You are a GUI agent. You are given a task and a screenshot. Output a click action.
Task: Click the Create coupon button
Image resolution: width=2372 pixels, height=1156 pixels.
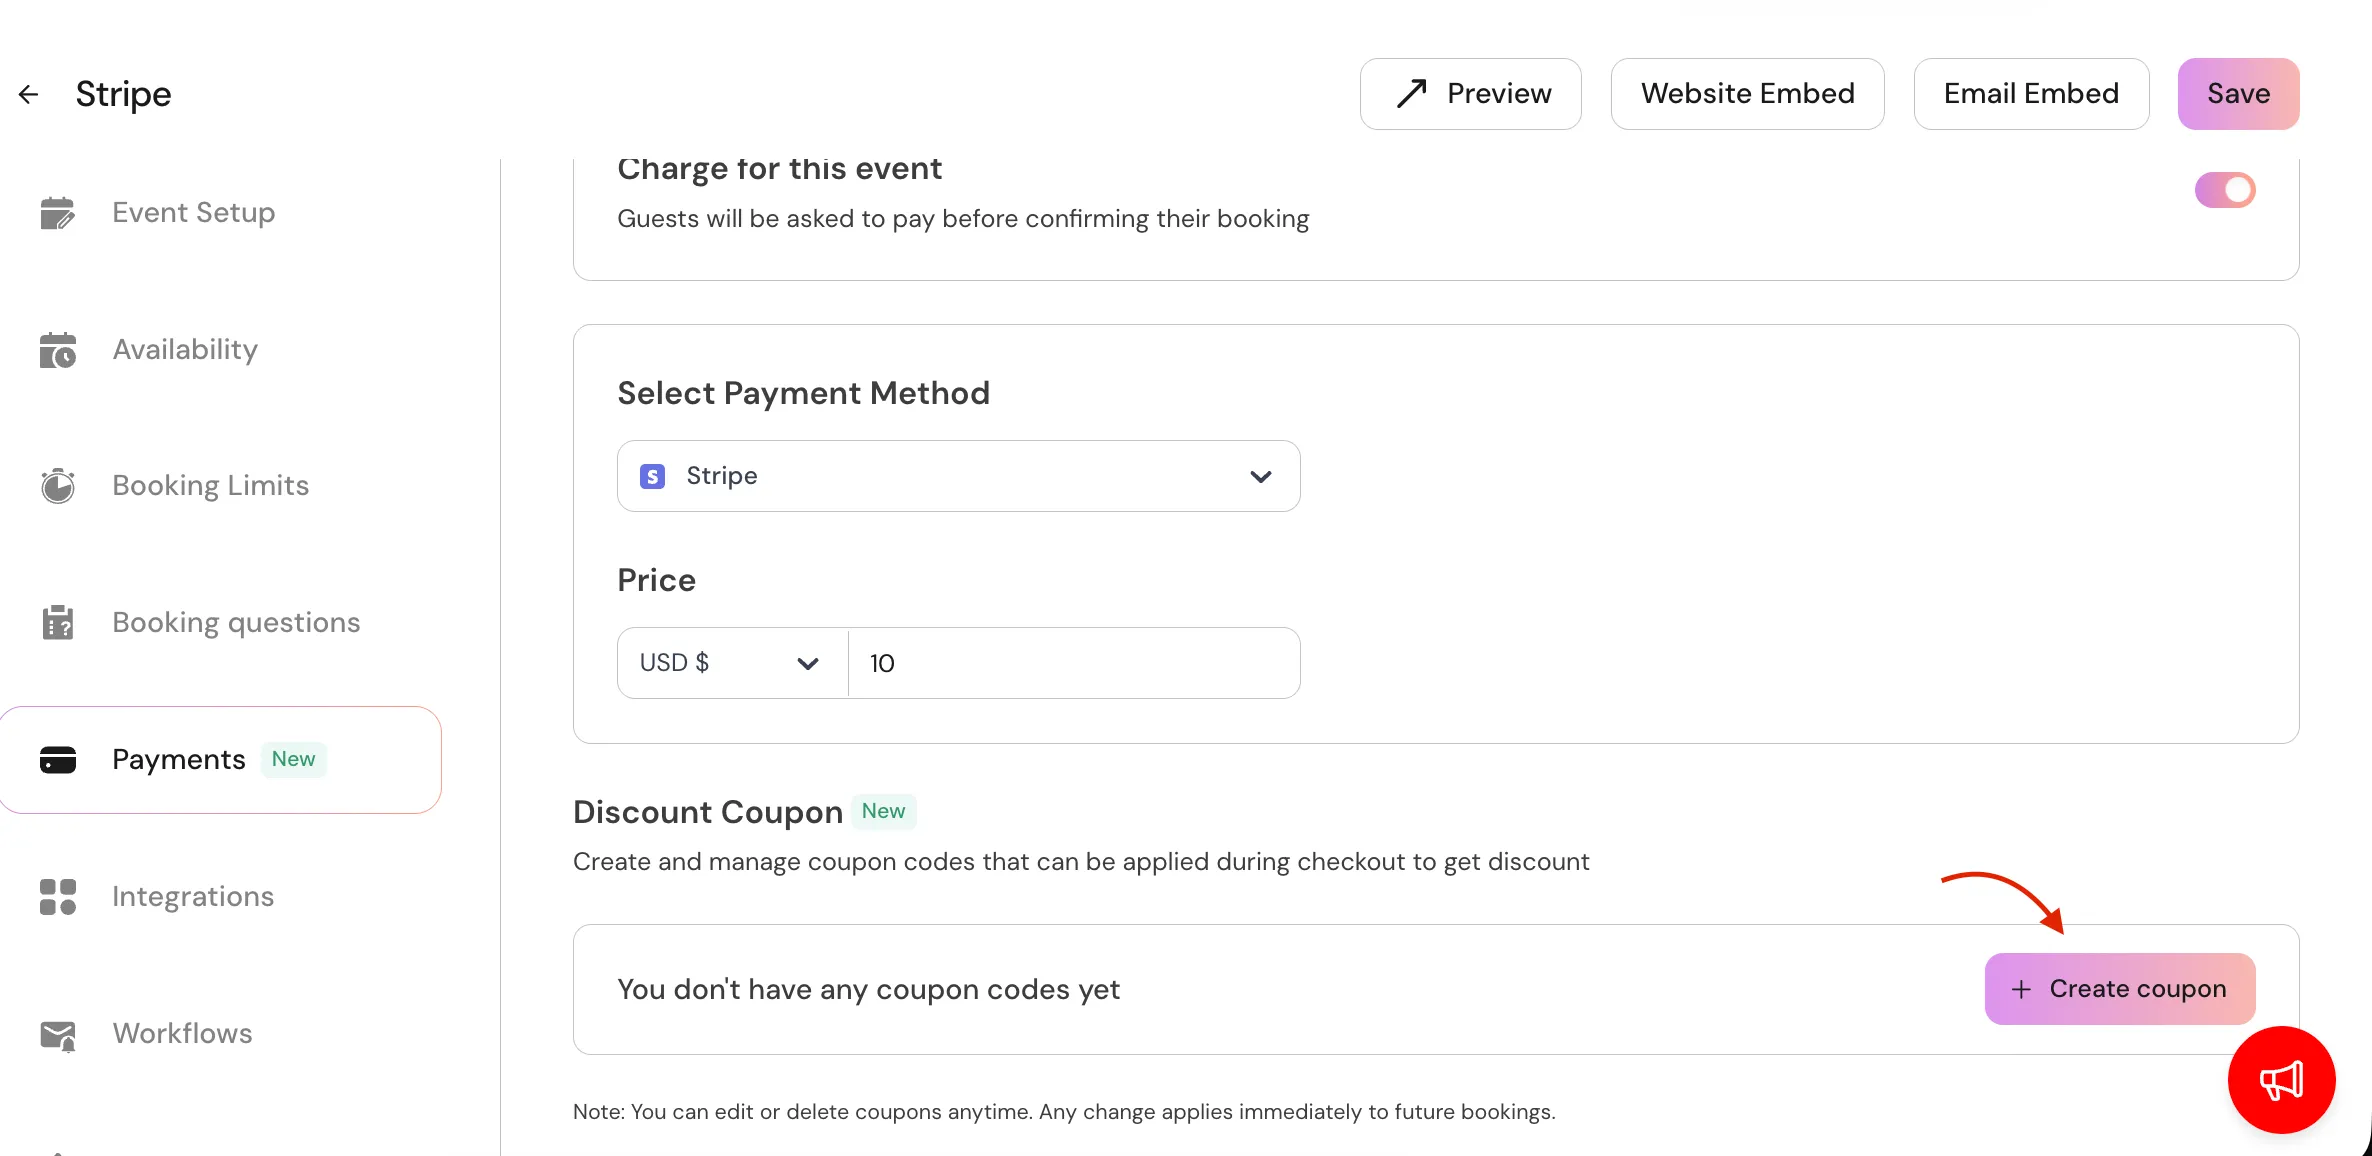tap(2119, 989)
